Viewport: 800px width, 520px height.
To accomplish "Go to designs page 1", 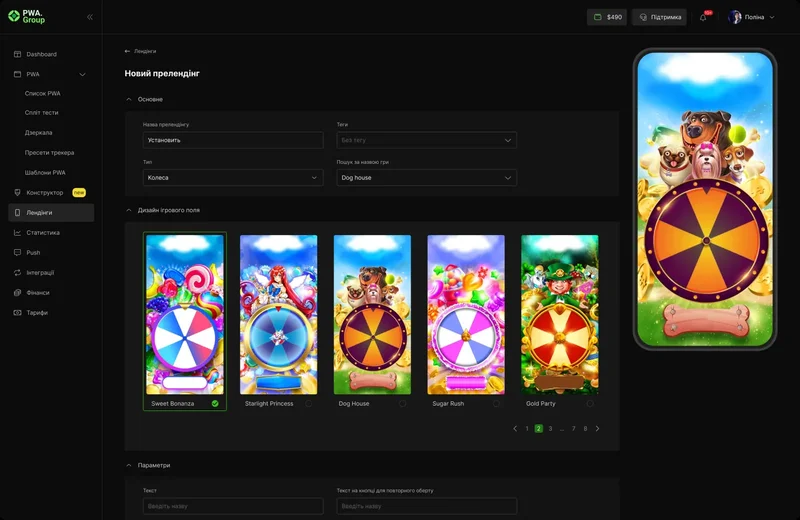I will (x=527, y=429).
